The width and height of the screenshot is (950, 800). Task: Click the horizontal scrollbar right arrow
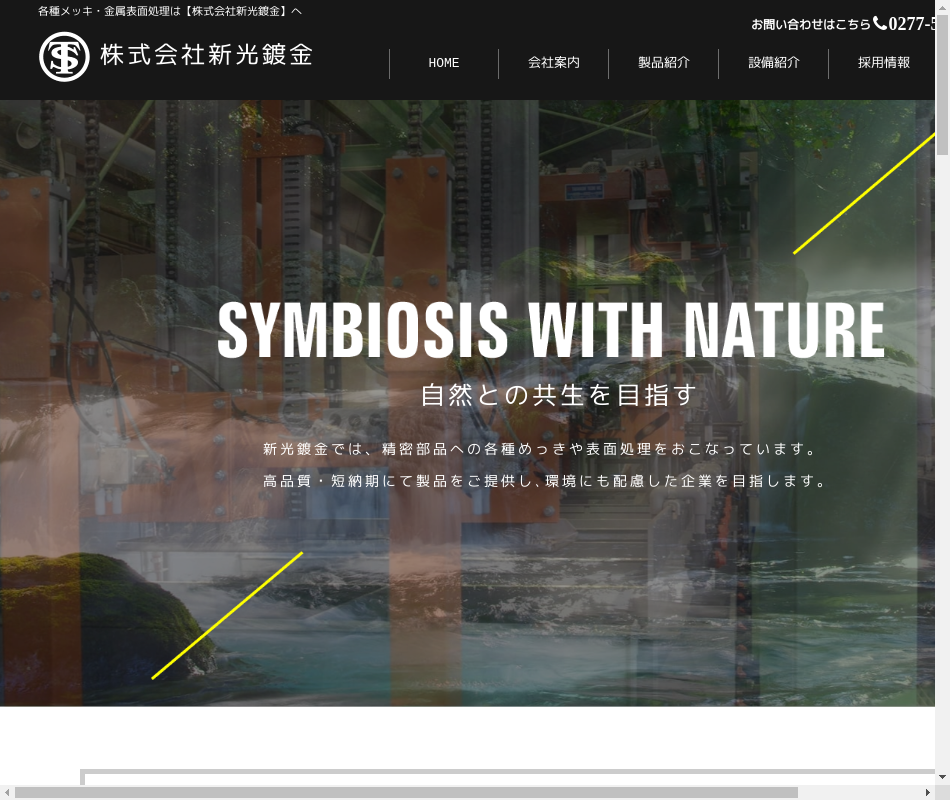(927, 792)
